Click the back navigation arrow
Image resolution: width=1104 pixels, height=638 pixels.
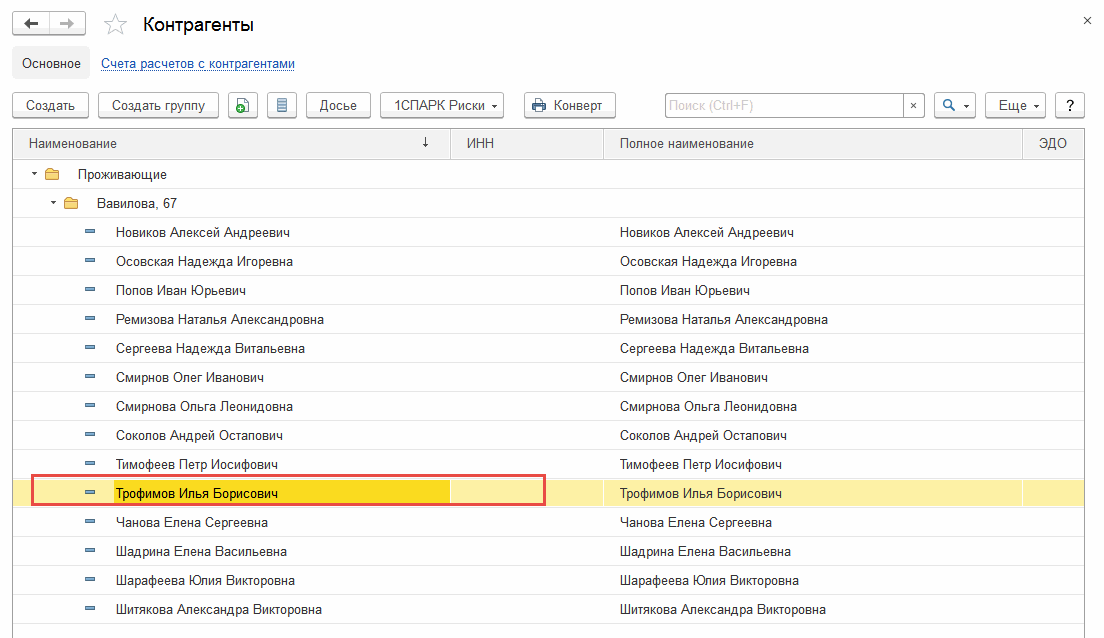30,24
